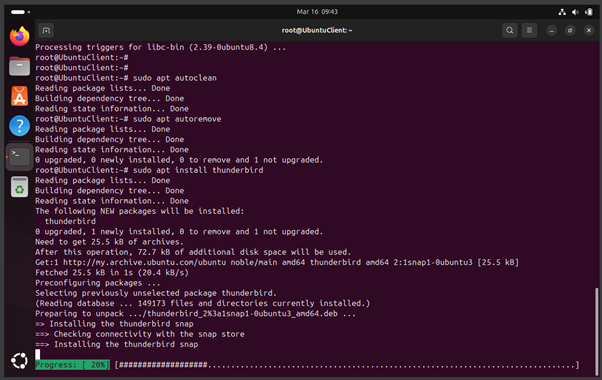Screen dimensions: 602x380
Task: Click the terminal title root@UbuntuClient
Action: pos(317,30)
